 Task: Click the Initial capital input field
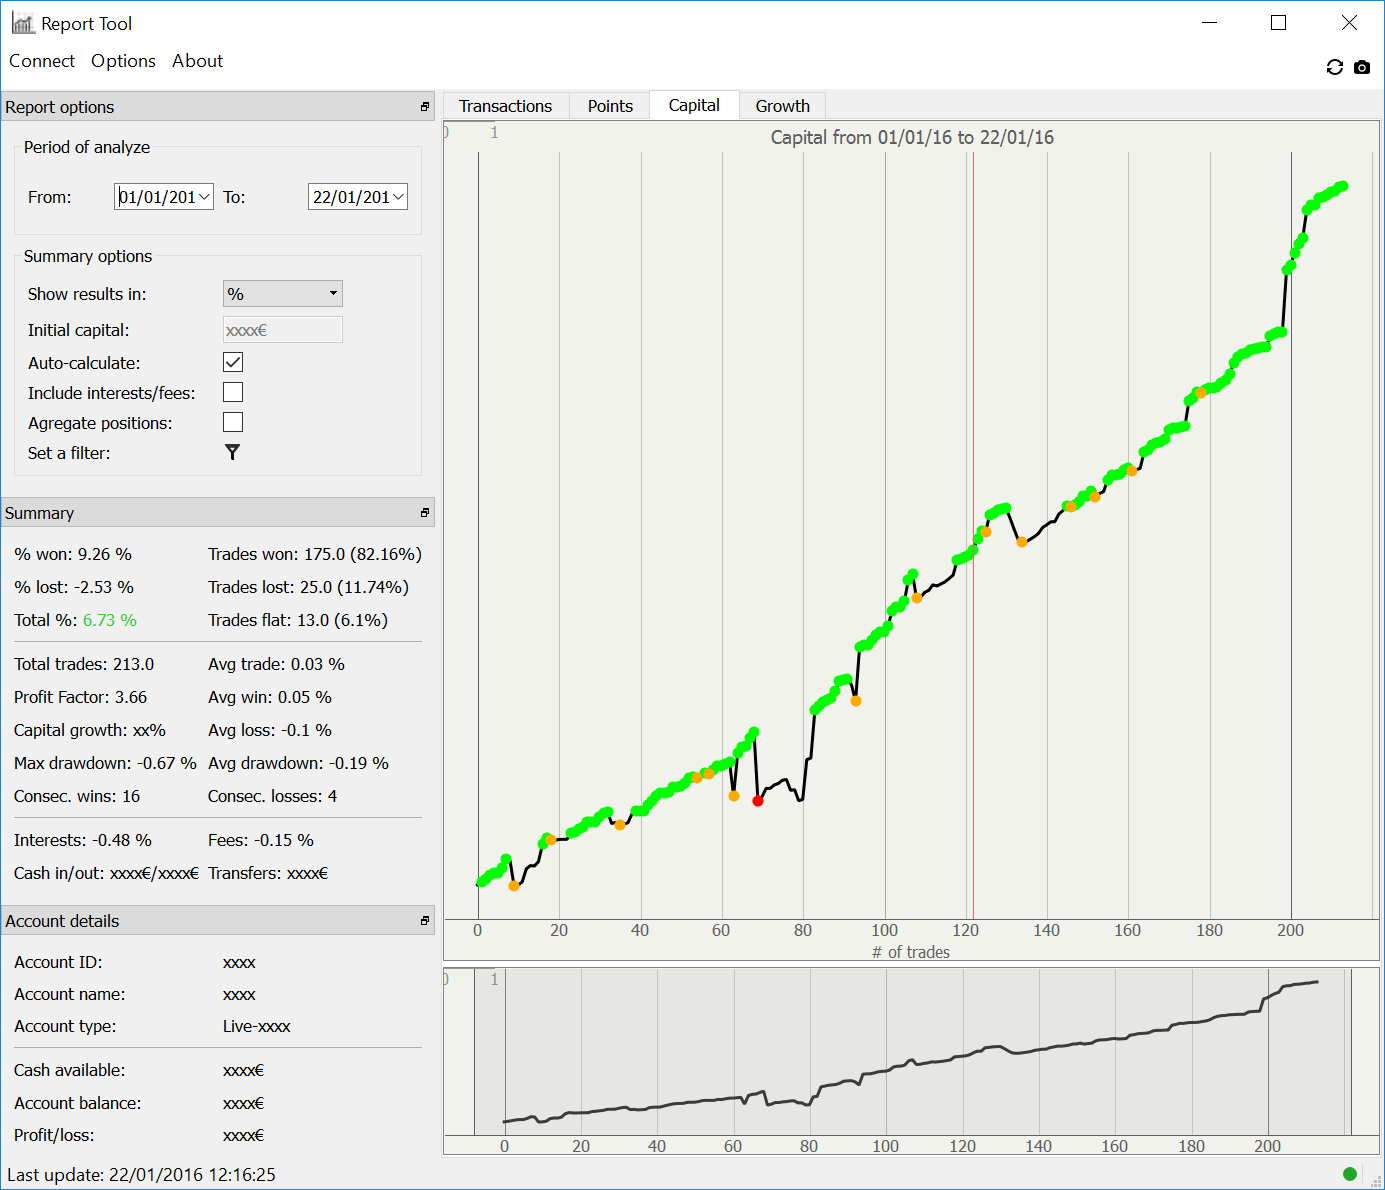click(282, 330)
